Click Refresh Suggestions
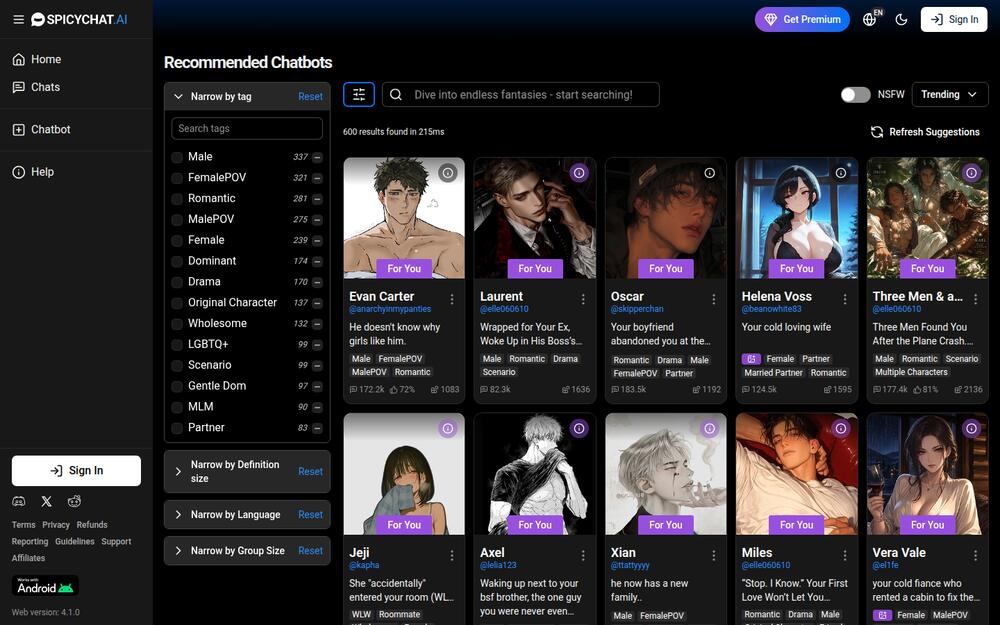Image resolution: width=1000 pixels, height=625 pixels. click(925, 132)
